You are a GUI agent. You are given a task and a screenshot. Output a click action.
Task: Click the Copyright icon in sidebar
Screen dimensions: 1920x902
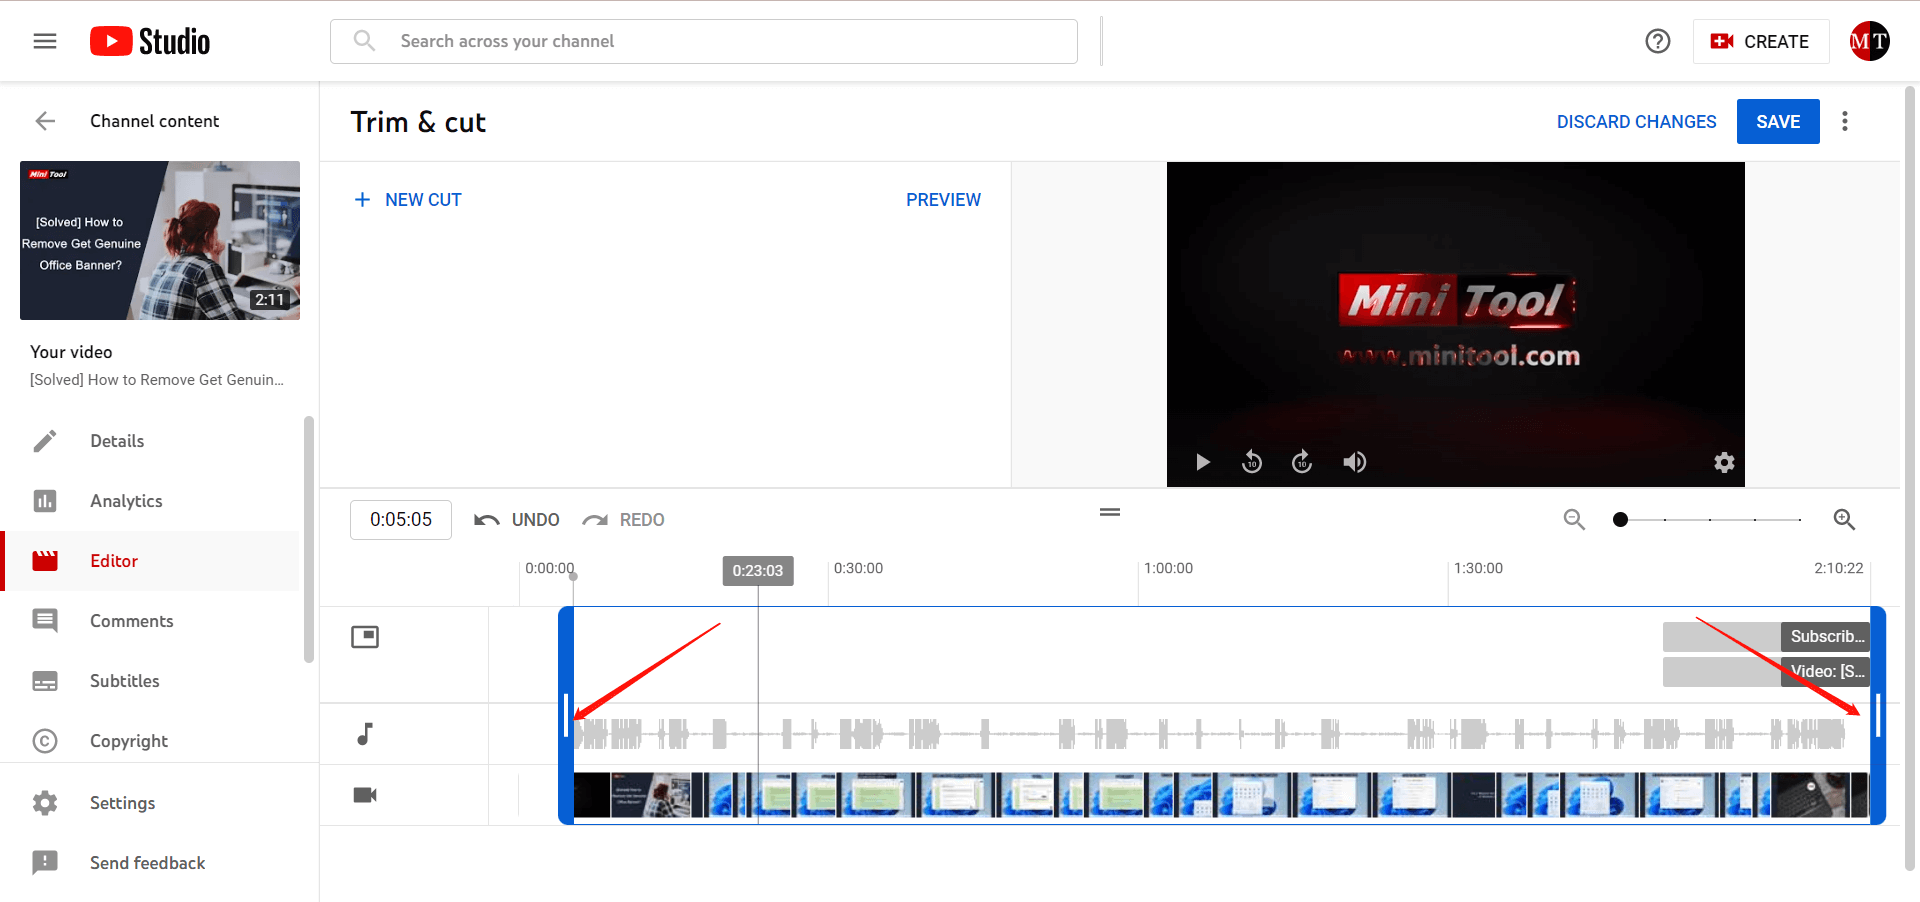point(45,741)
